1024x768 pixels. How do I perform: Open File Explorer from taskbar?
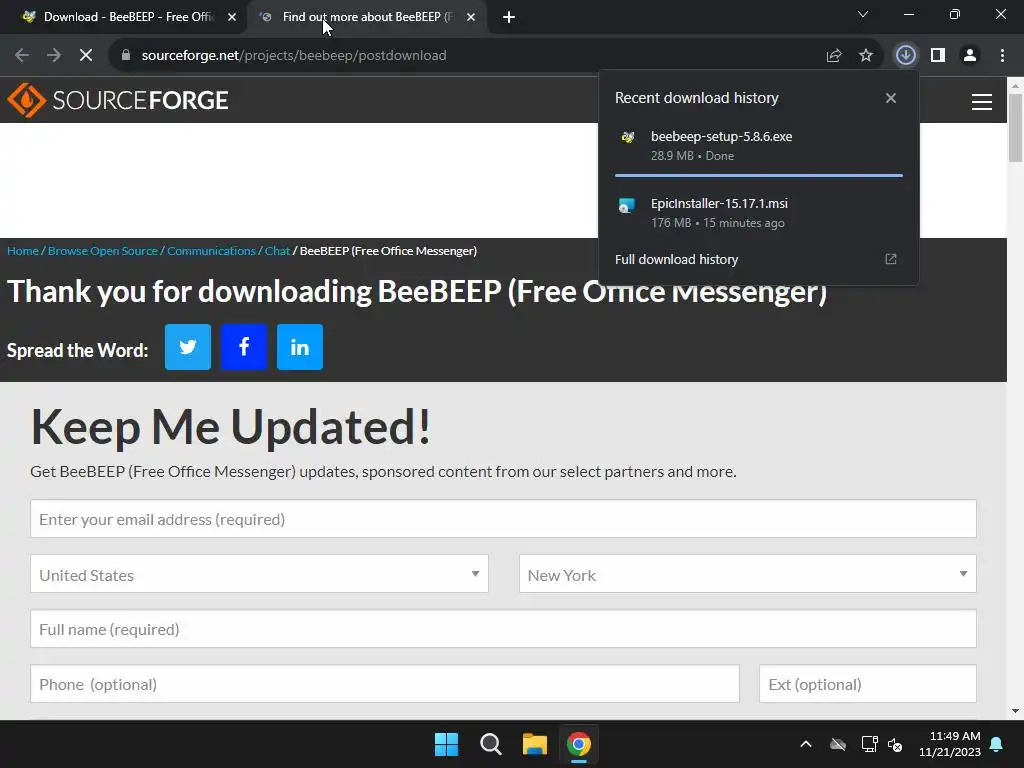(x=534, y=744)
